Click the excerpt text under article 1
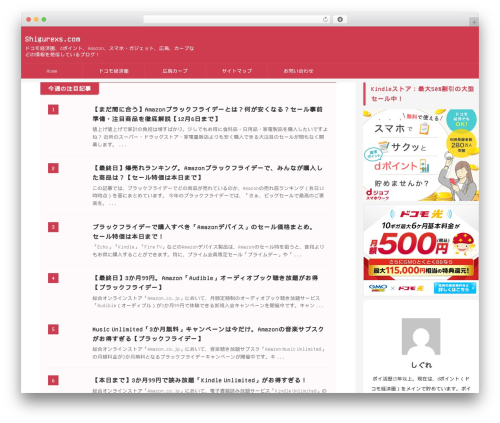 click(210, 137)
